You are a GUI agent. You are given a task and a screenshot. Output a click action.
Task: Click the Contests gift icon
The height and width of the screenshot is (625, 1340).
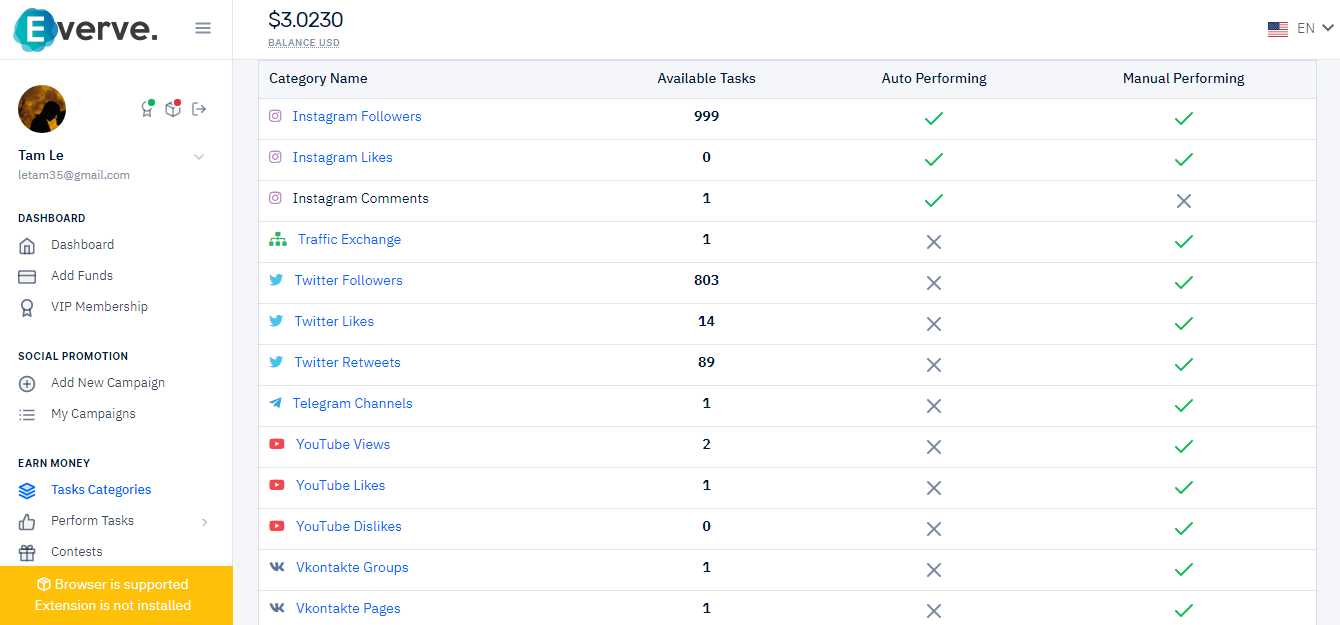tap(27, 552)
